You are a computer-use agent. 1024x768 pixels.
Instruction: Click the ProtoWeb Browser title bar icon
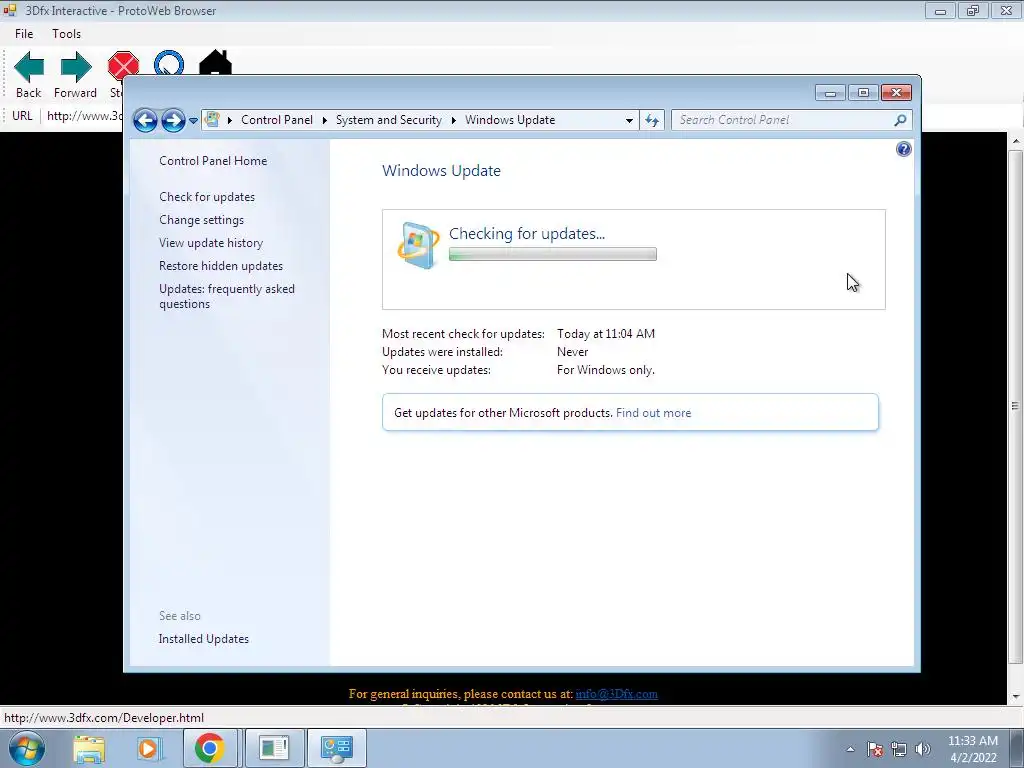10,10
